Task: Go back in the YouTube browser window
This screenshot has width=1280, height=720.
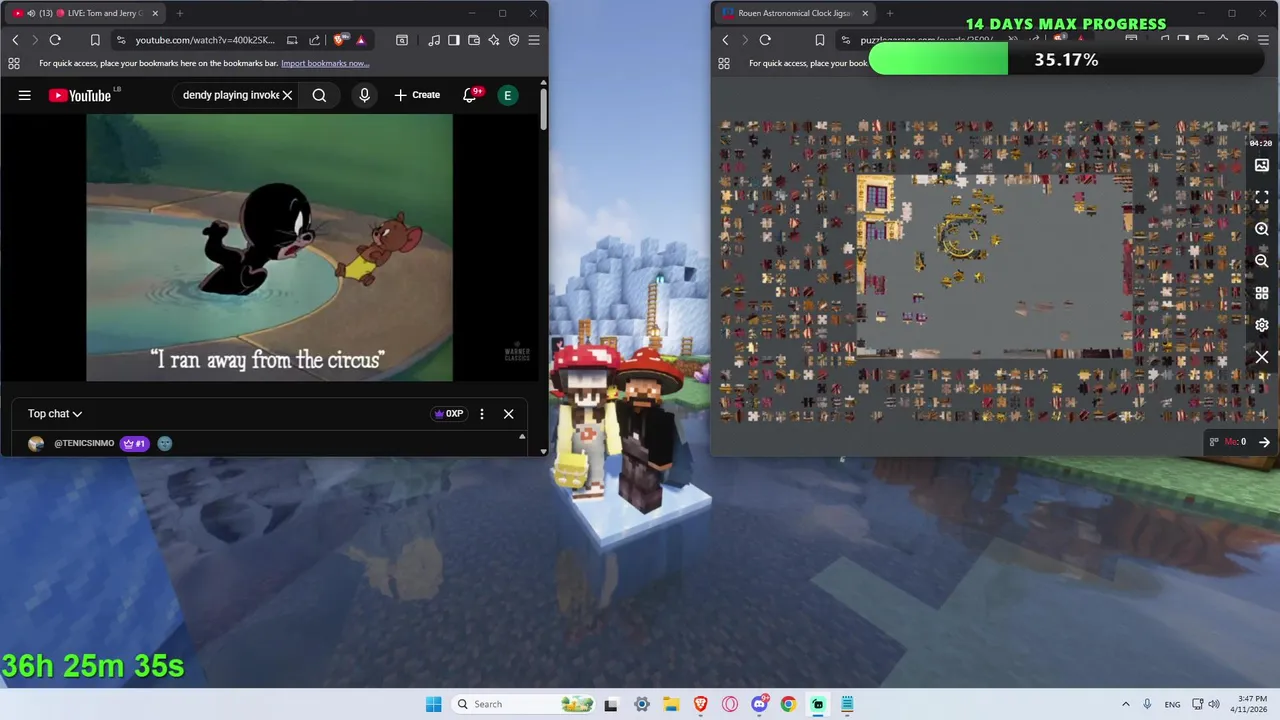Action: 15,40
